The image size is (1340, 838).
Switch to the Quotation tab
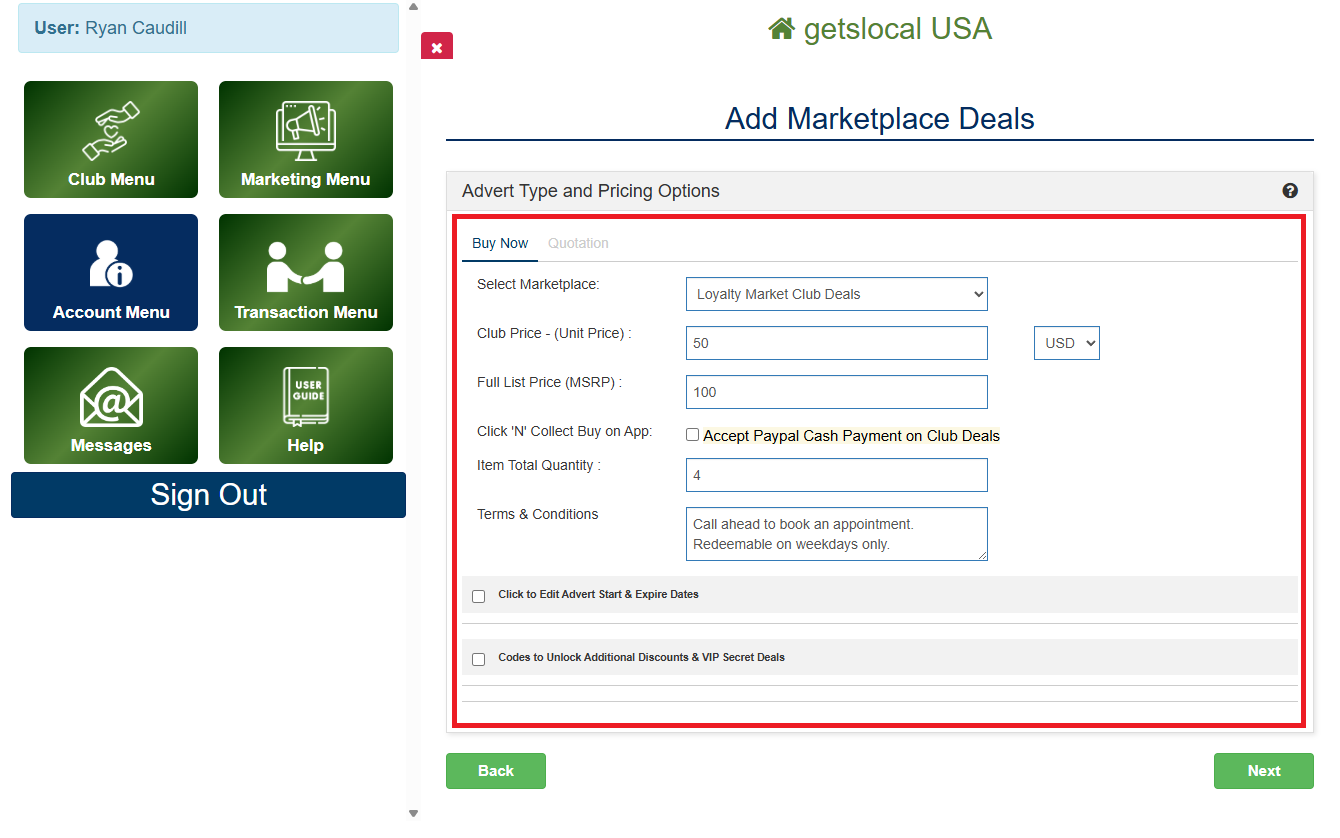click(578, 243)
